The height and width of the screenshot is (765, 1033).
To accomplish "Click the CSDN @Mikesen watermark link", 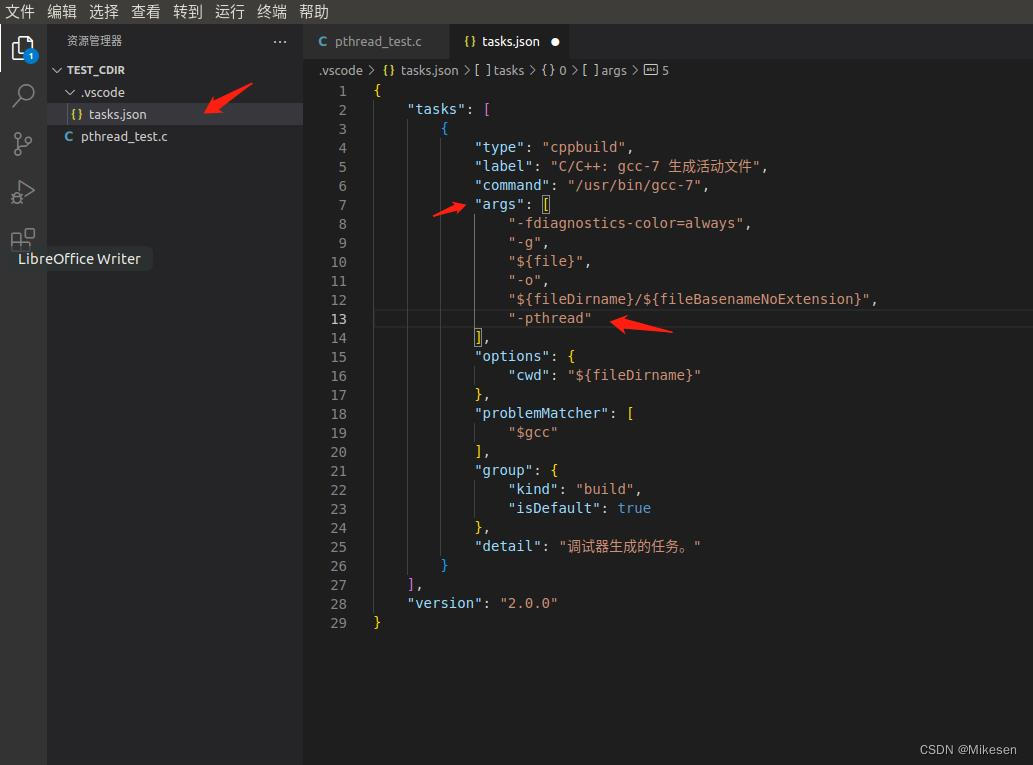I will [967, 749].
